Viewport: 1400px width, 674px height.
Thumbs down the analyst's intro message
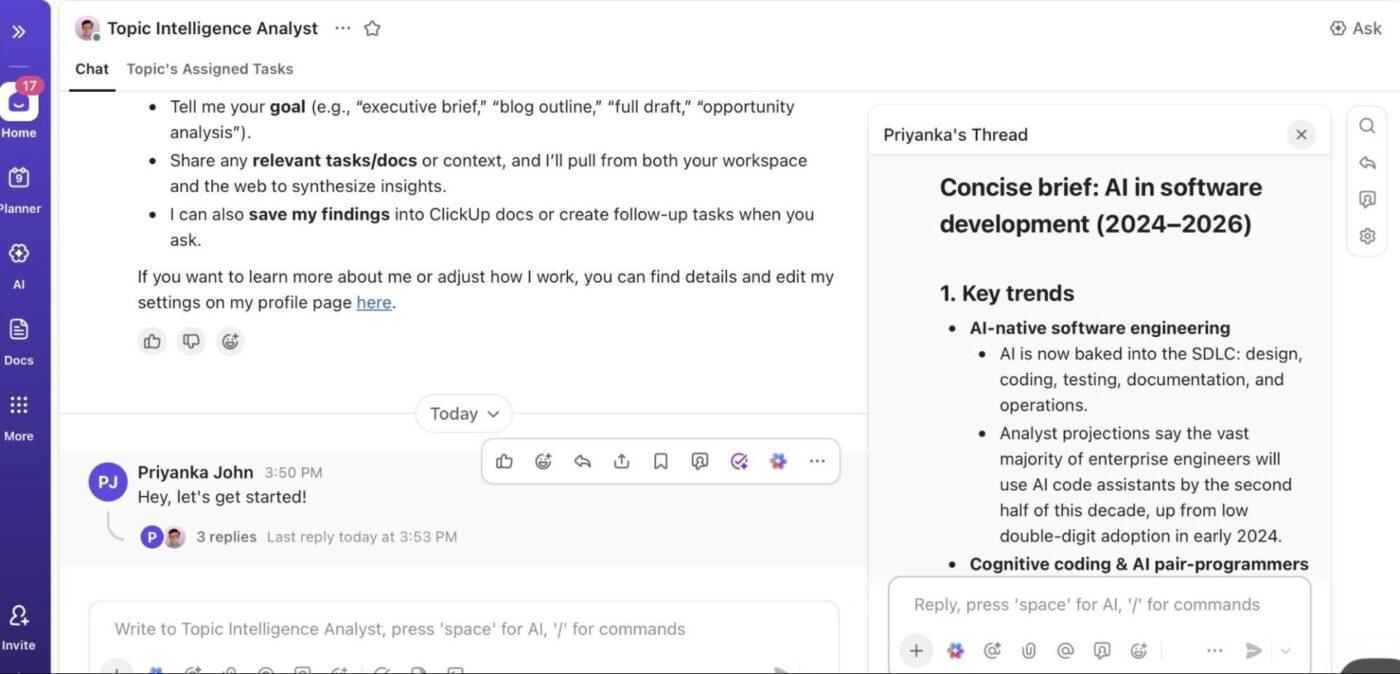tap(191, 342)
